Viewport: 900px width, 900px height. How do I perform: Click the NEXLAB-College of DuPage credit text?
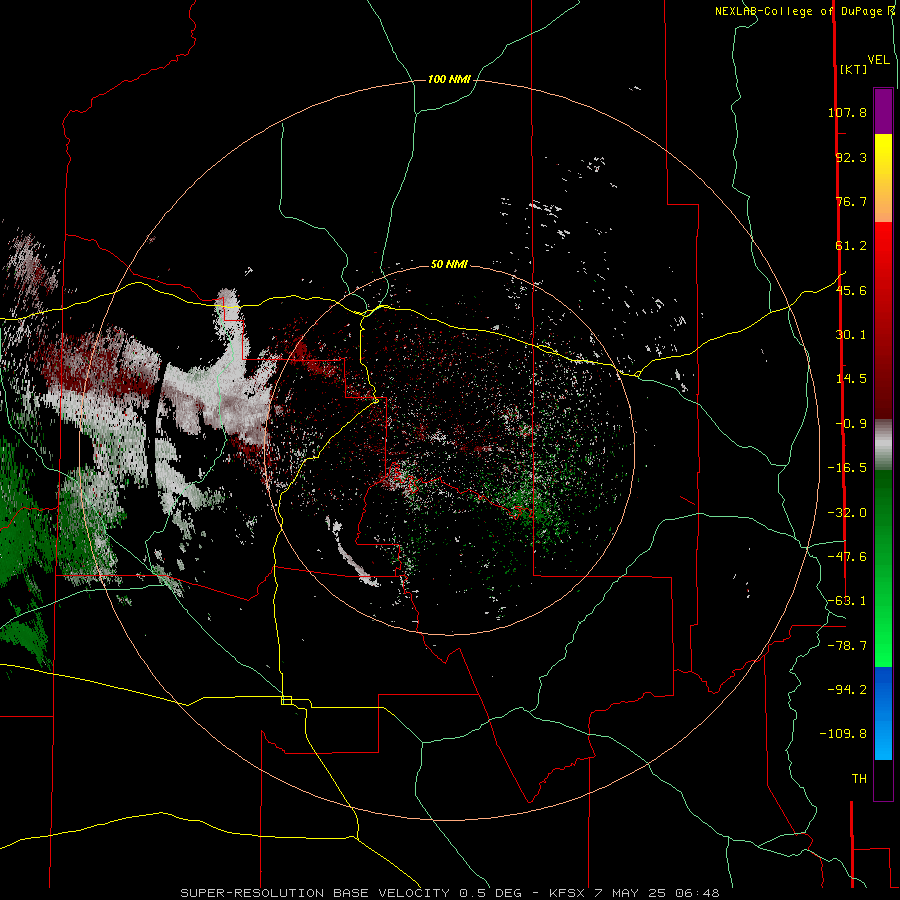point(798,11)
